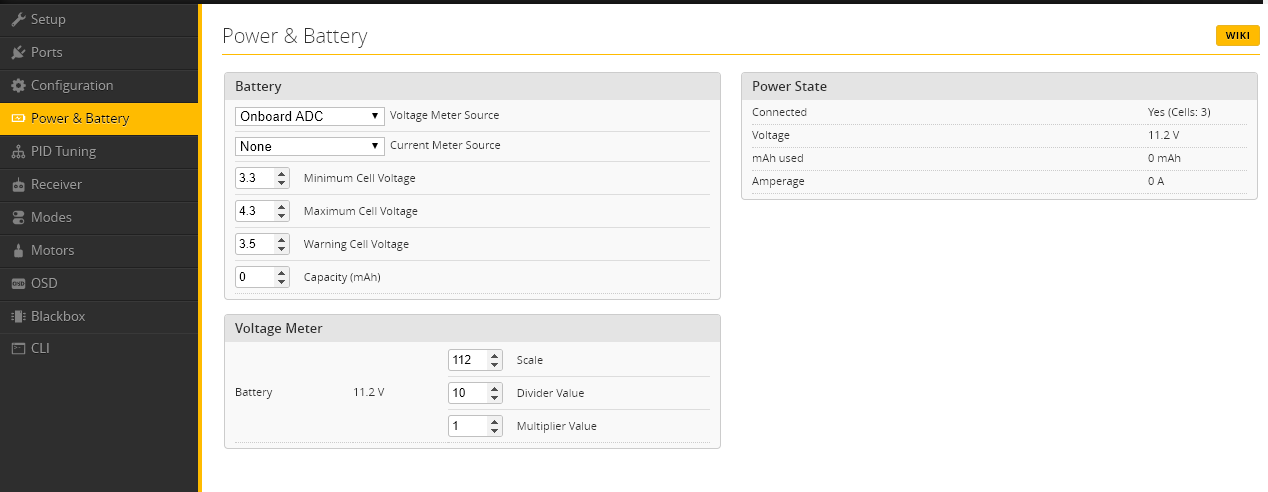1268x492 pixels.
Task: Click the PID Tuning icon
Action: (18, 151)
